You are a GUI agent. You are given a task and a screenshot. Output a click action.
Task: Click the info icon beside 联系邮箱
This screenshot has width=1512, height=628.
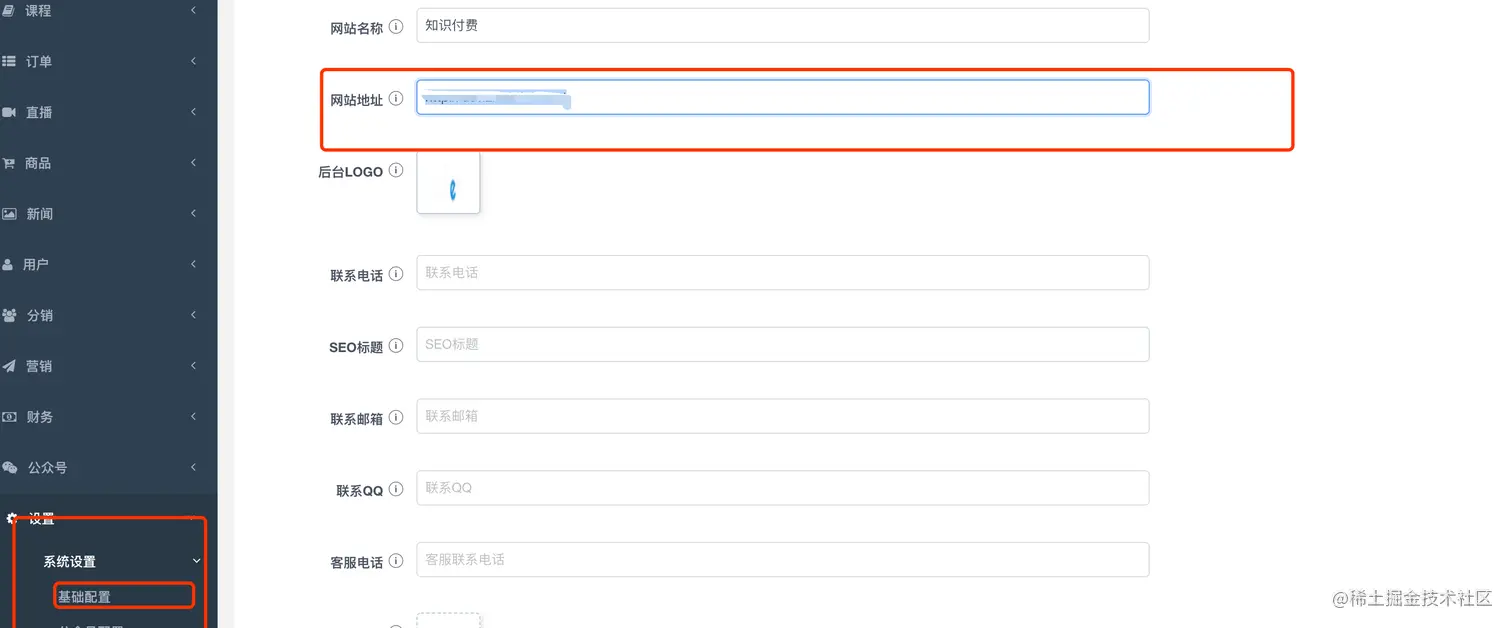click(396, 418)
